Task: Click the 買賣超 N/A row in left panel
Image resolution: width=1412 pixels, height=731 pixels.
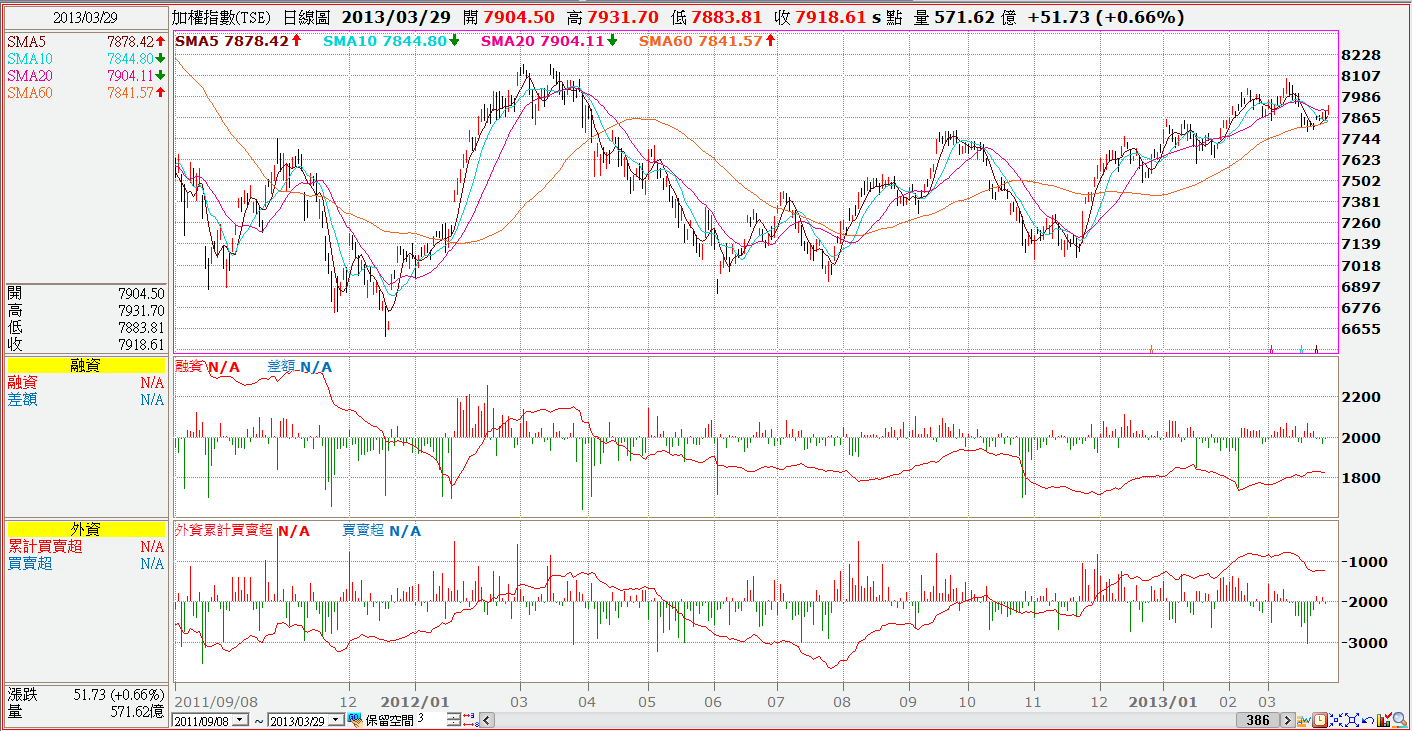Action: (85, 564)
